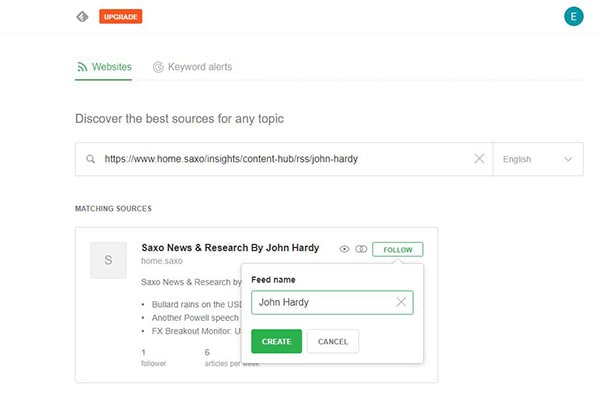
Task: Click the Feedly logo icon
Action: (x=82, y=16)
